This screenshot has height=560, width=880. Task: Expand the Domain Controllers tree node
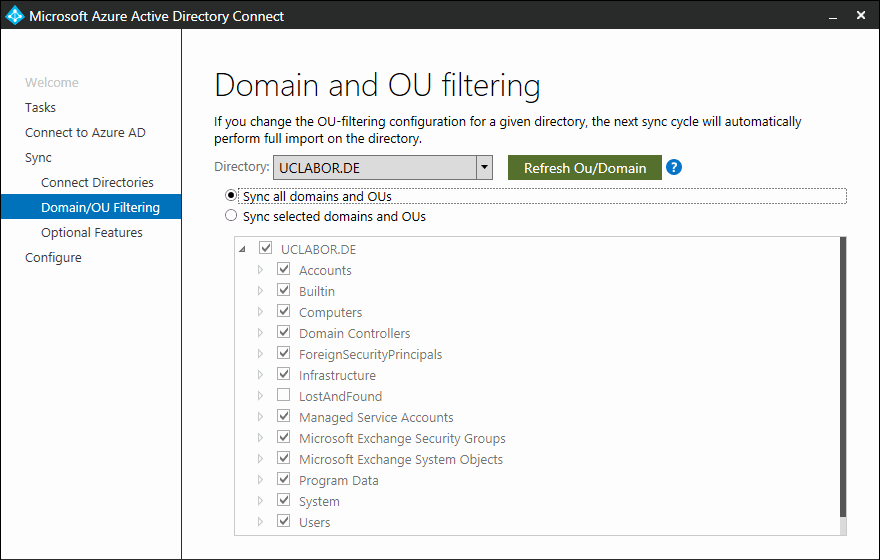coord(260,333)
